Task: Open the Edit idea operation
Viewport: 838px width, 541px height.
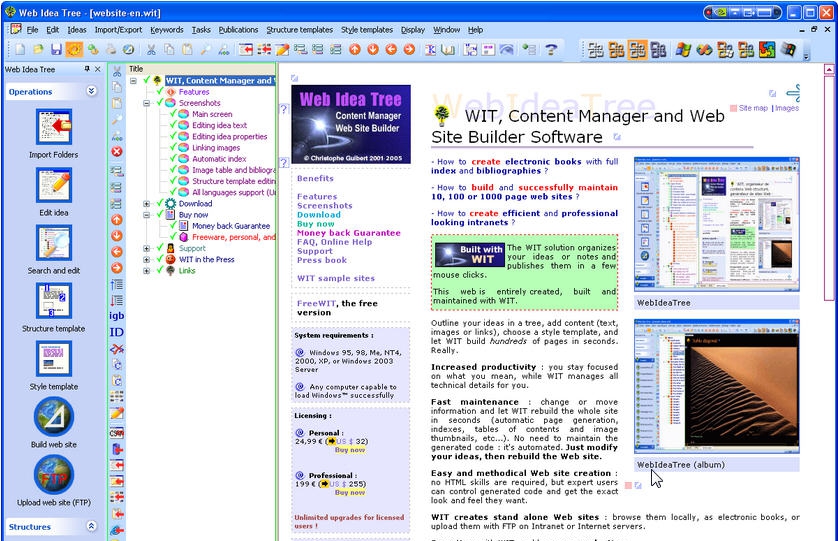Action: (53, 185)
